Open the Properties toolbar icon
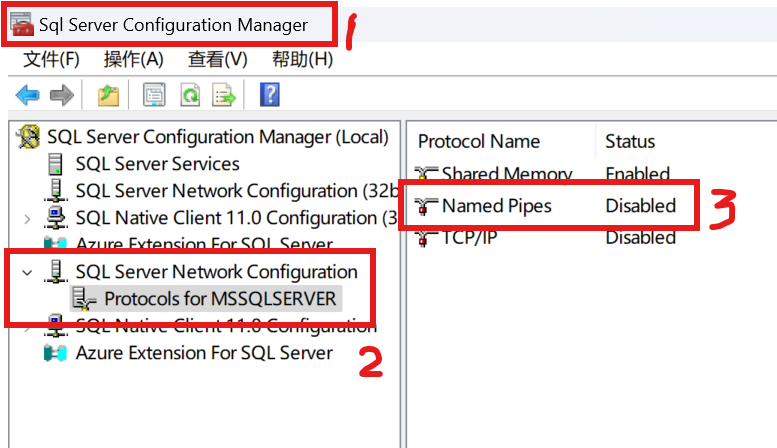 tap(154, 95)
